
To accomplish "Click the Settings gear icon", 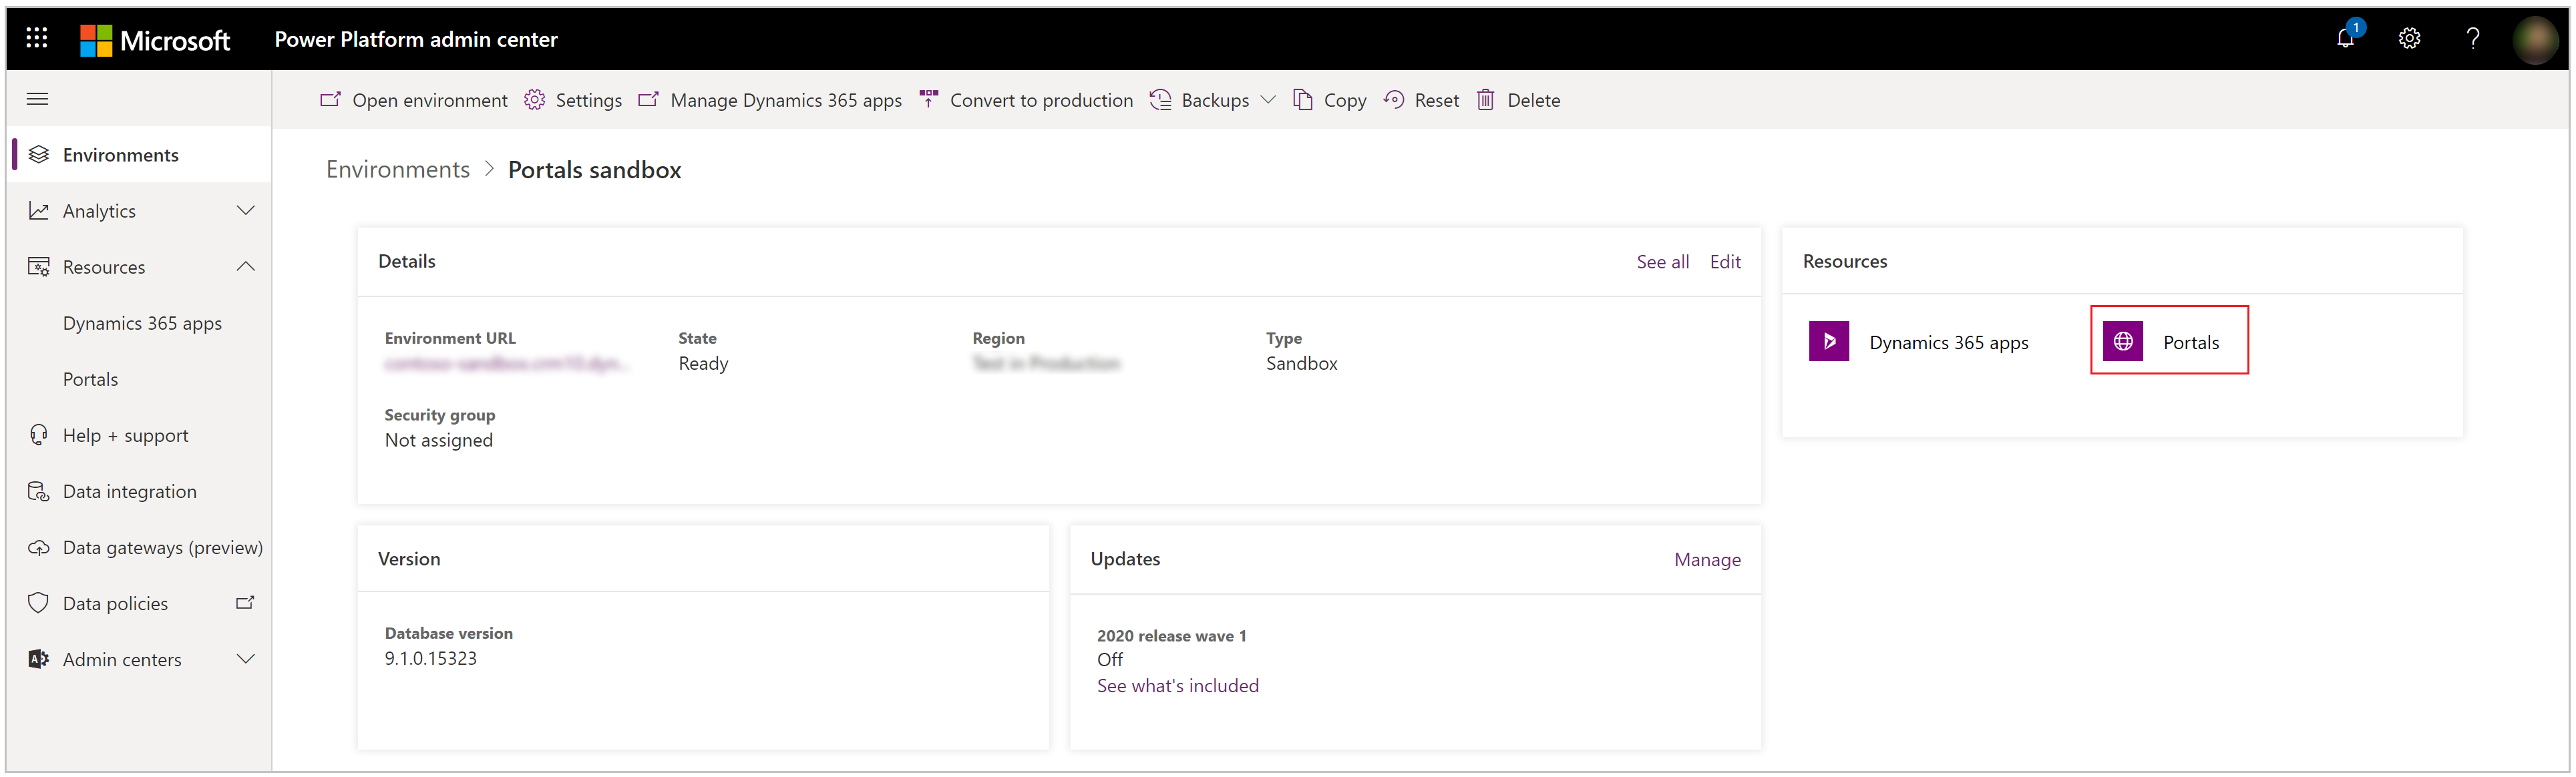I will pos(2412,36).
